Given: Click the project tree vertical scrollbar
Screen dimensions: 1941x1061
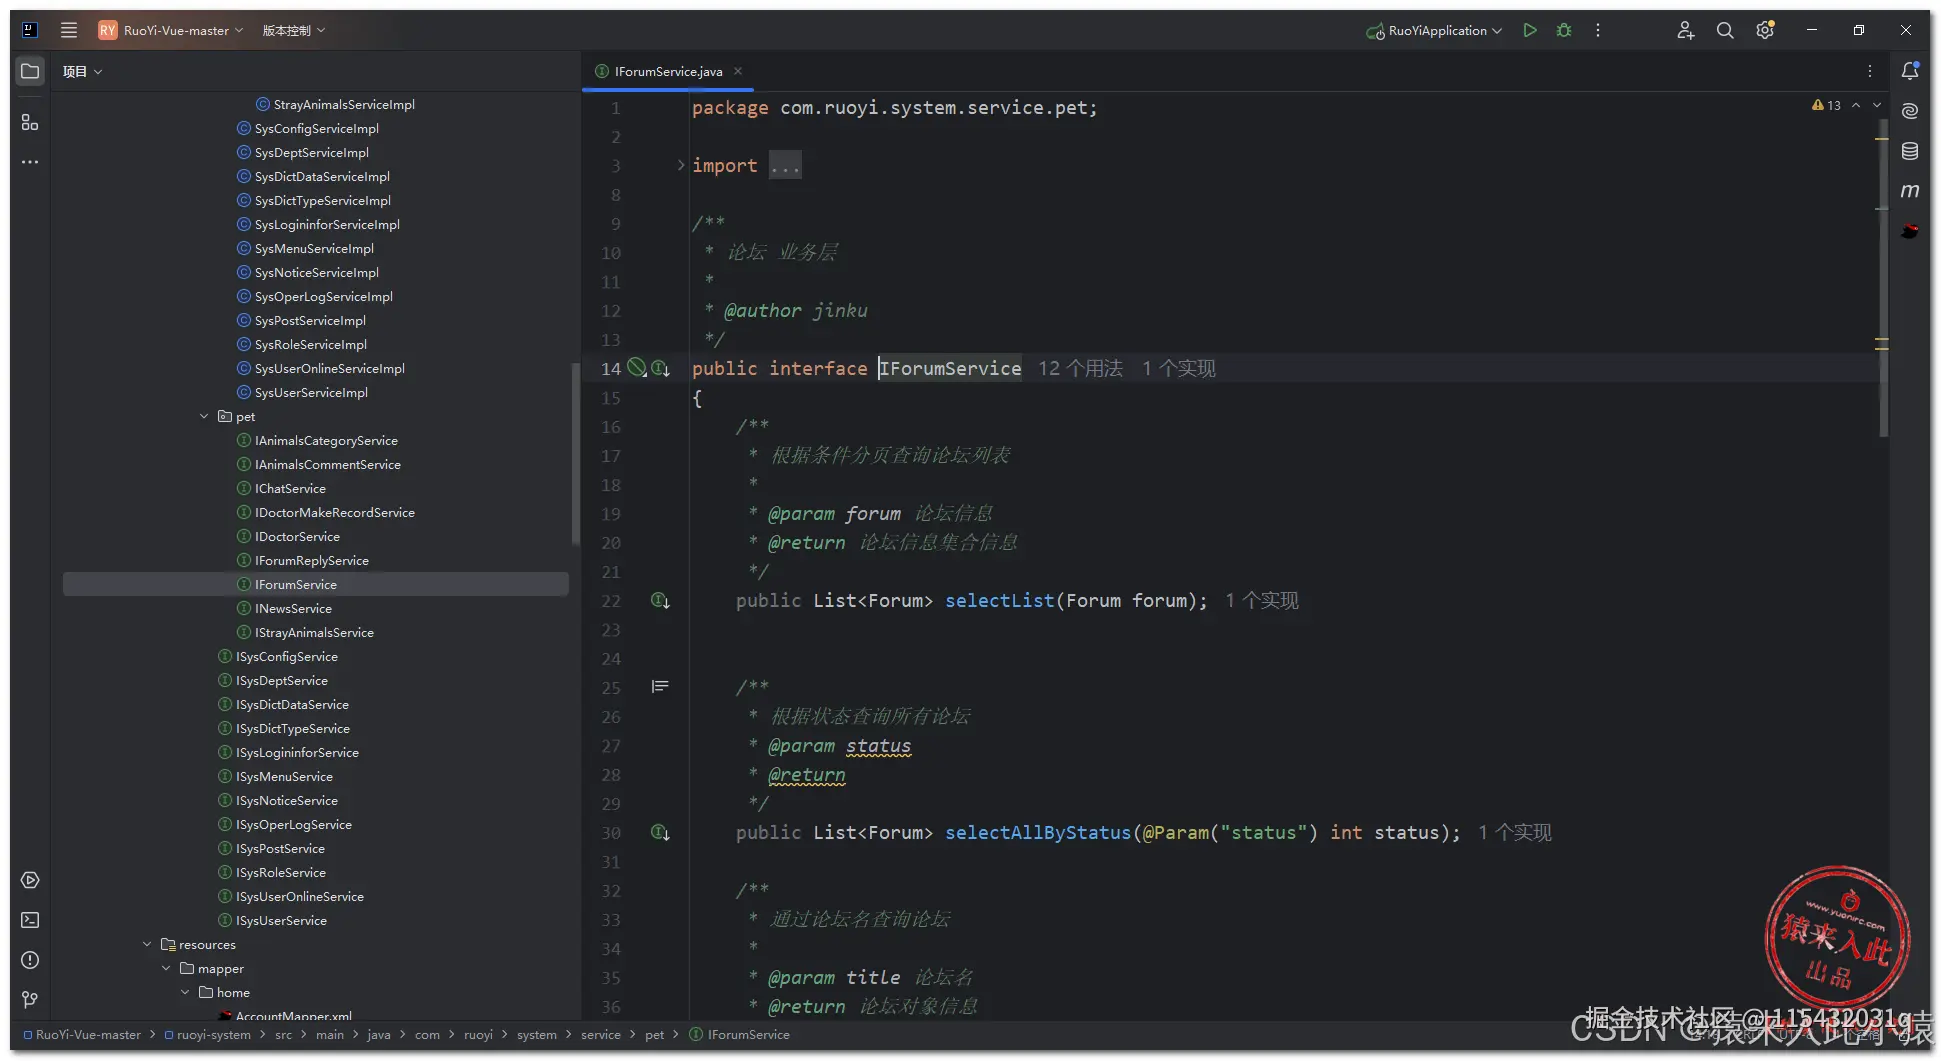Looking at the screenshot, I should pos(575,454).
